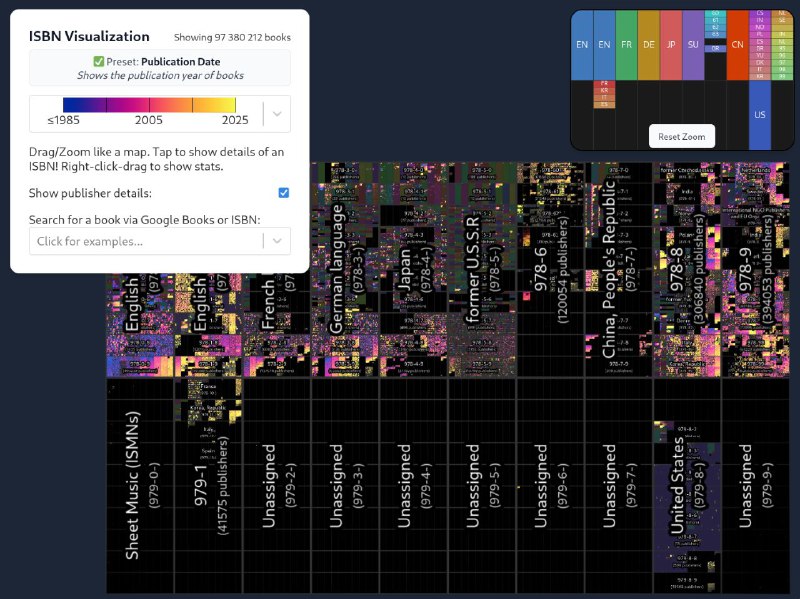This screenshot has height=599, width=800.
Task: Click the Reset Zoom button
Action: (x=681, y=135)
